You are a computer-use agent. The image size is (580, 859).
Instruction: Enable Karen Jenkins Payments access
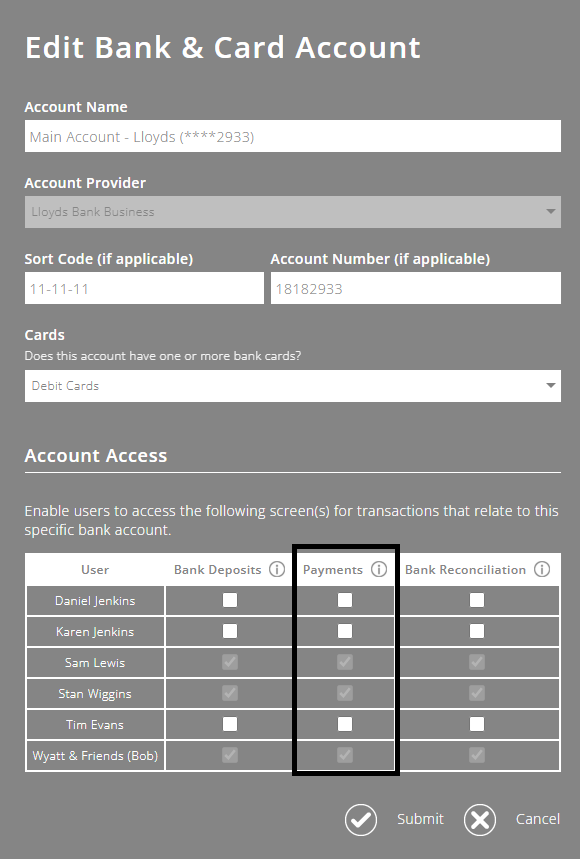click(345, 631)
